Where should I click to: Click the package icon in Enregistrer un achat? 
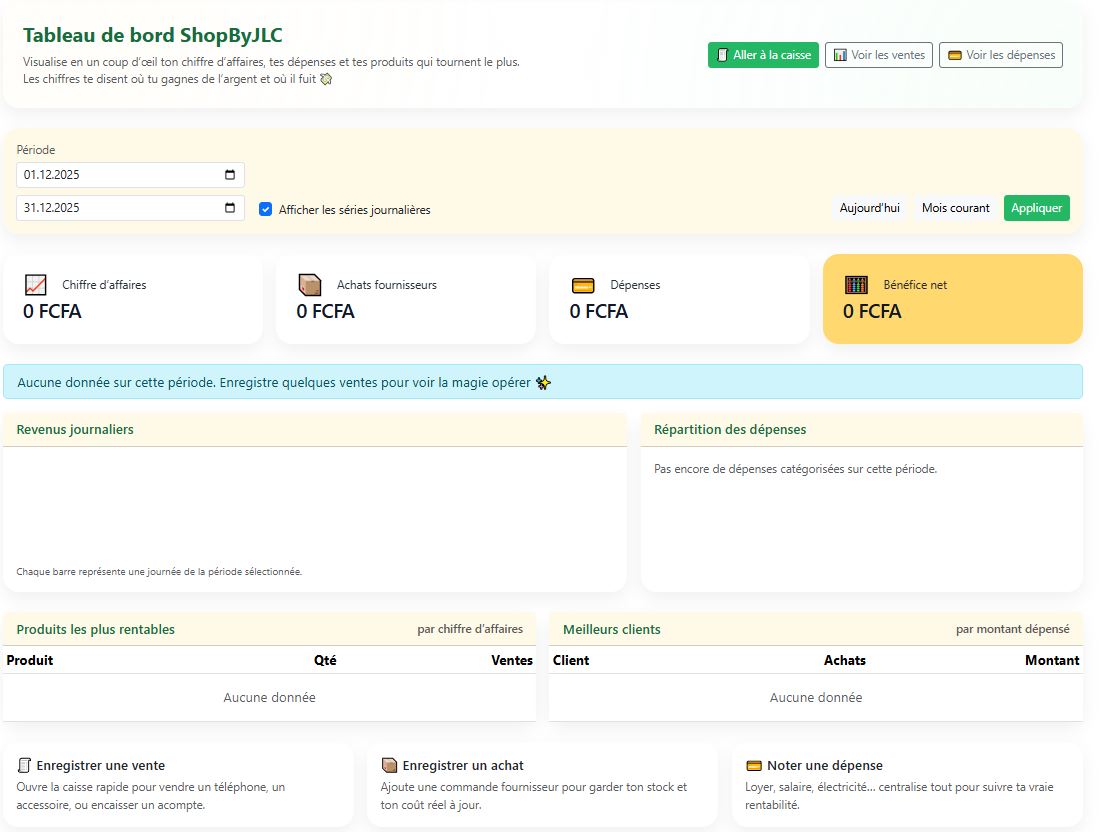click(390, 766)
